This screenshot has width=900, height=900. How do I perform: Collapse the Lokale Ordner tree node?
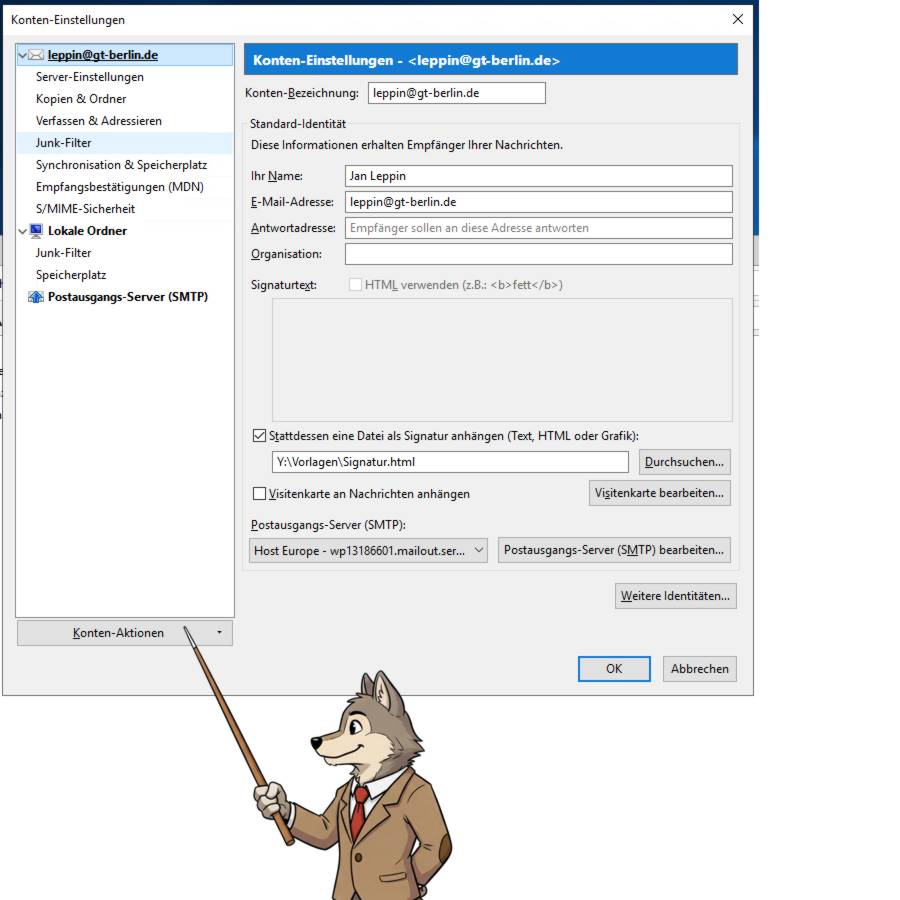[23, 231]
